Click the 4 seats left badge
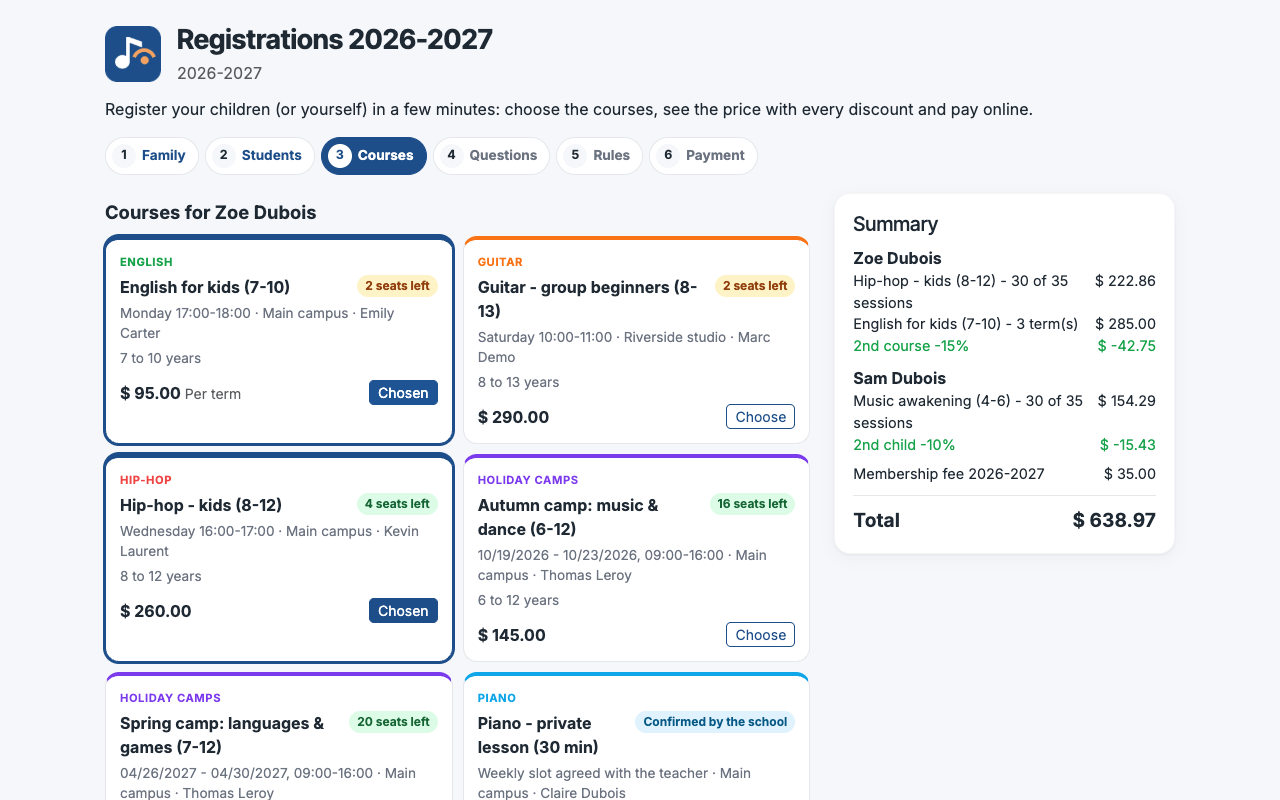 click(x=397, y=504)
